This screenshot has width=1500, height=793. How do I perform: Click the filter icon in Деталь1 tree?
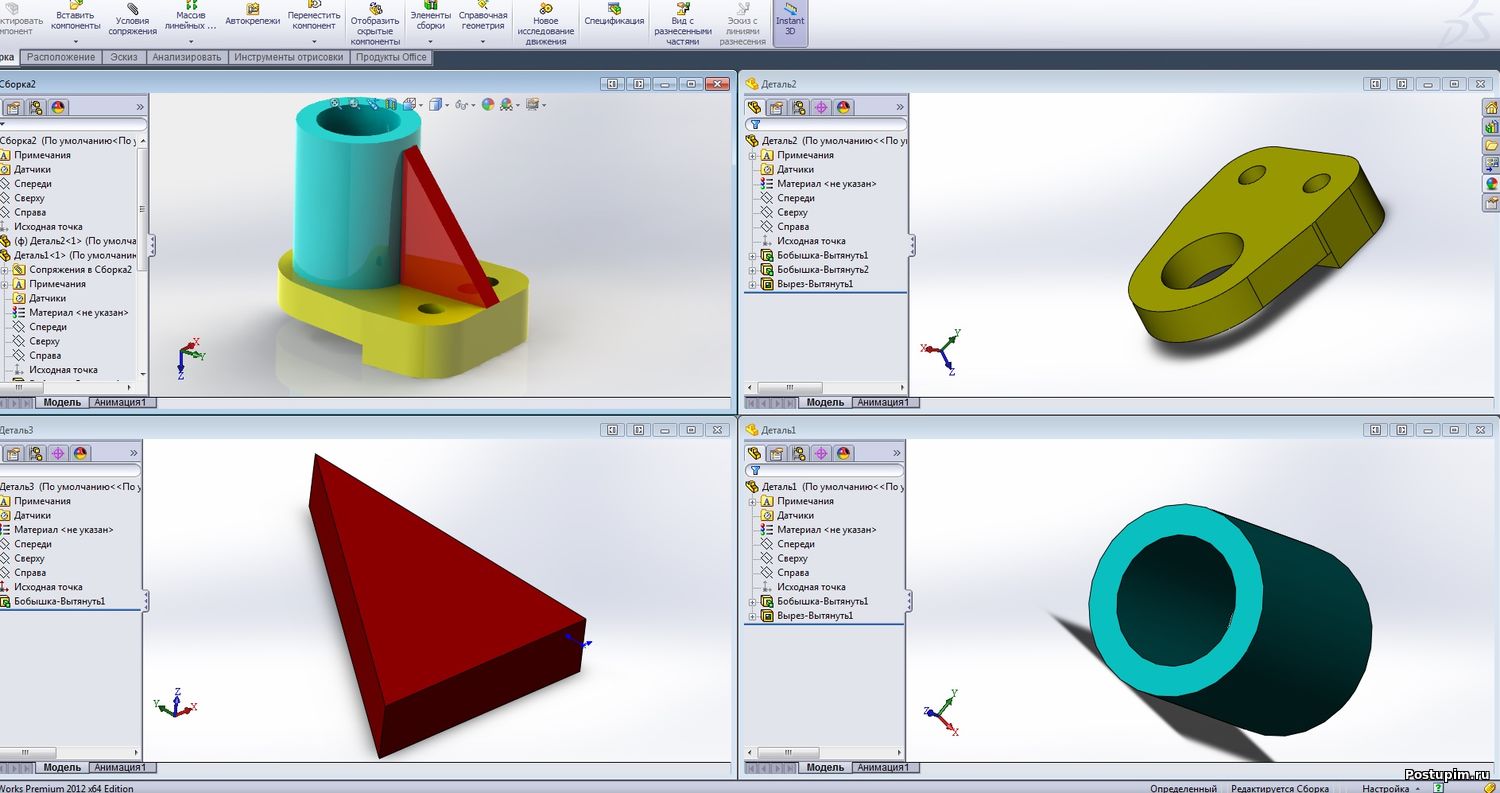[x=755, y=470]
